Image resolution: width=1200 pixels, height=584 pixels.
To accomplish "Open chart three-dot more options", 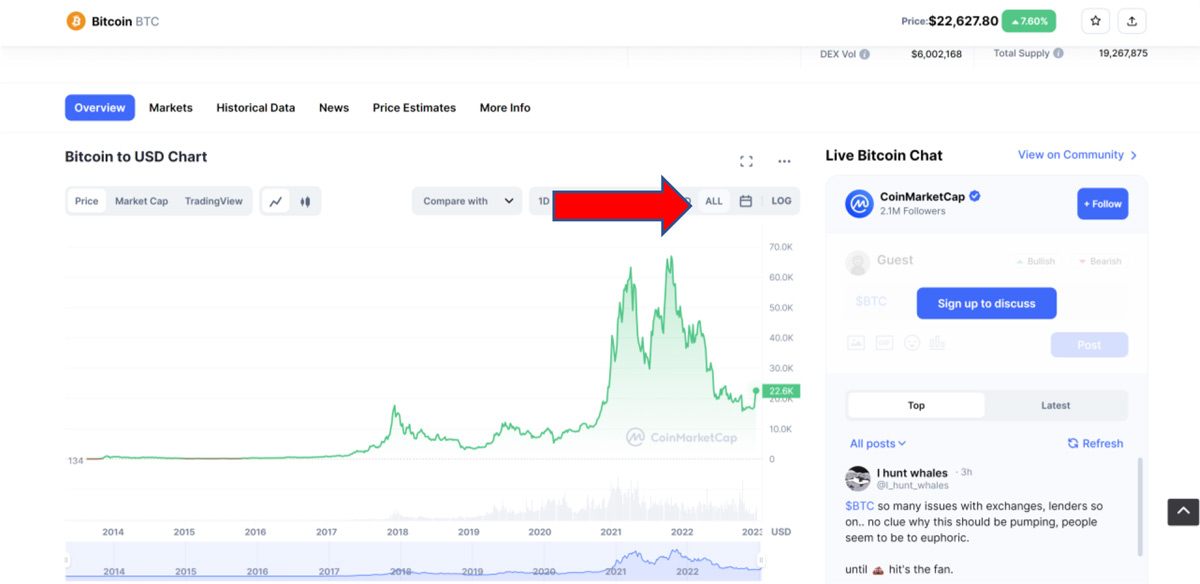I will coord(784,161).
